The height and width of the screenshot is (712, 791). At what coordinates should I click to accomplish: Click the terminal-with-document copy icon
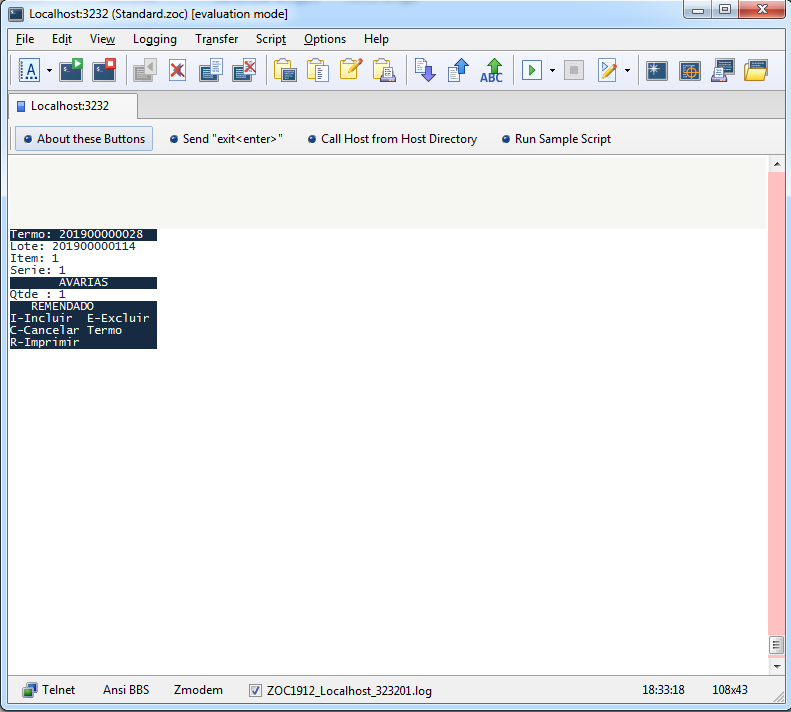click(x=211, y=70)
